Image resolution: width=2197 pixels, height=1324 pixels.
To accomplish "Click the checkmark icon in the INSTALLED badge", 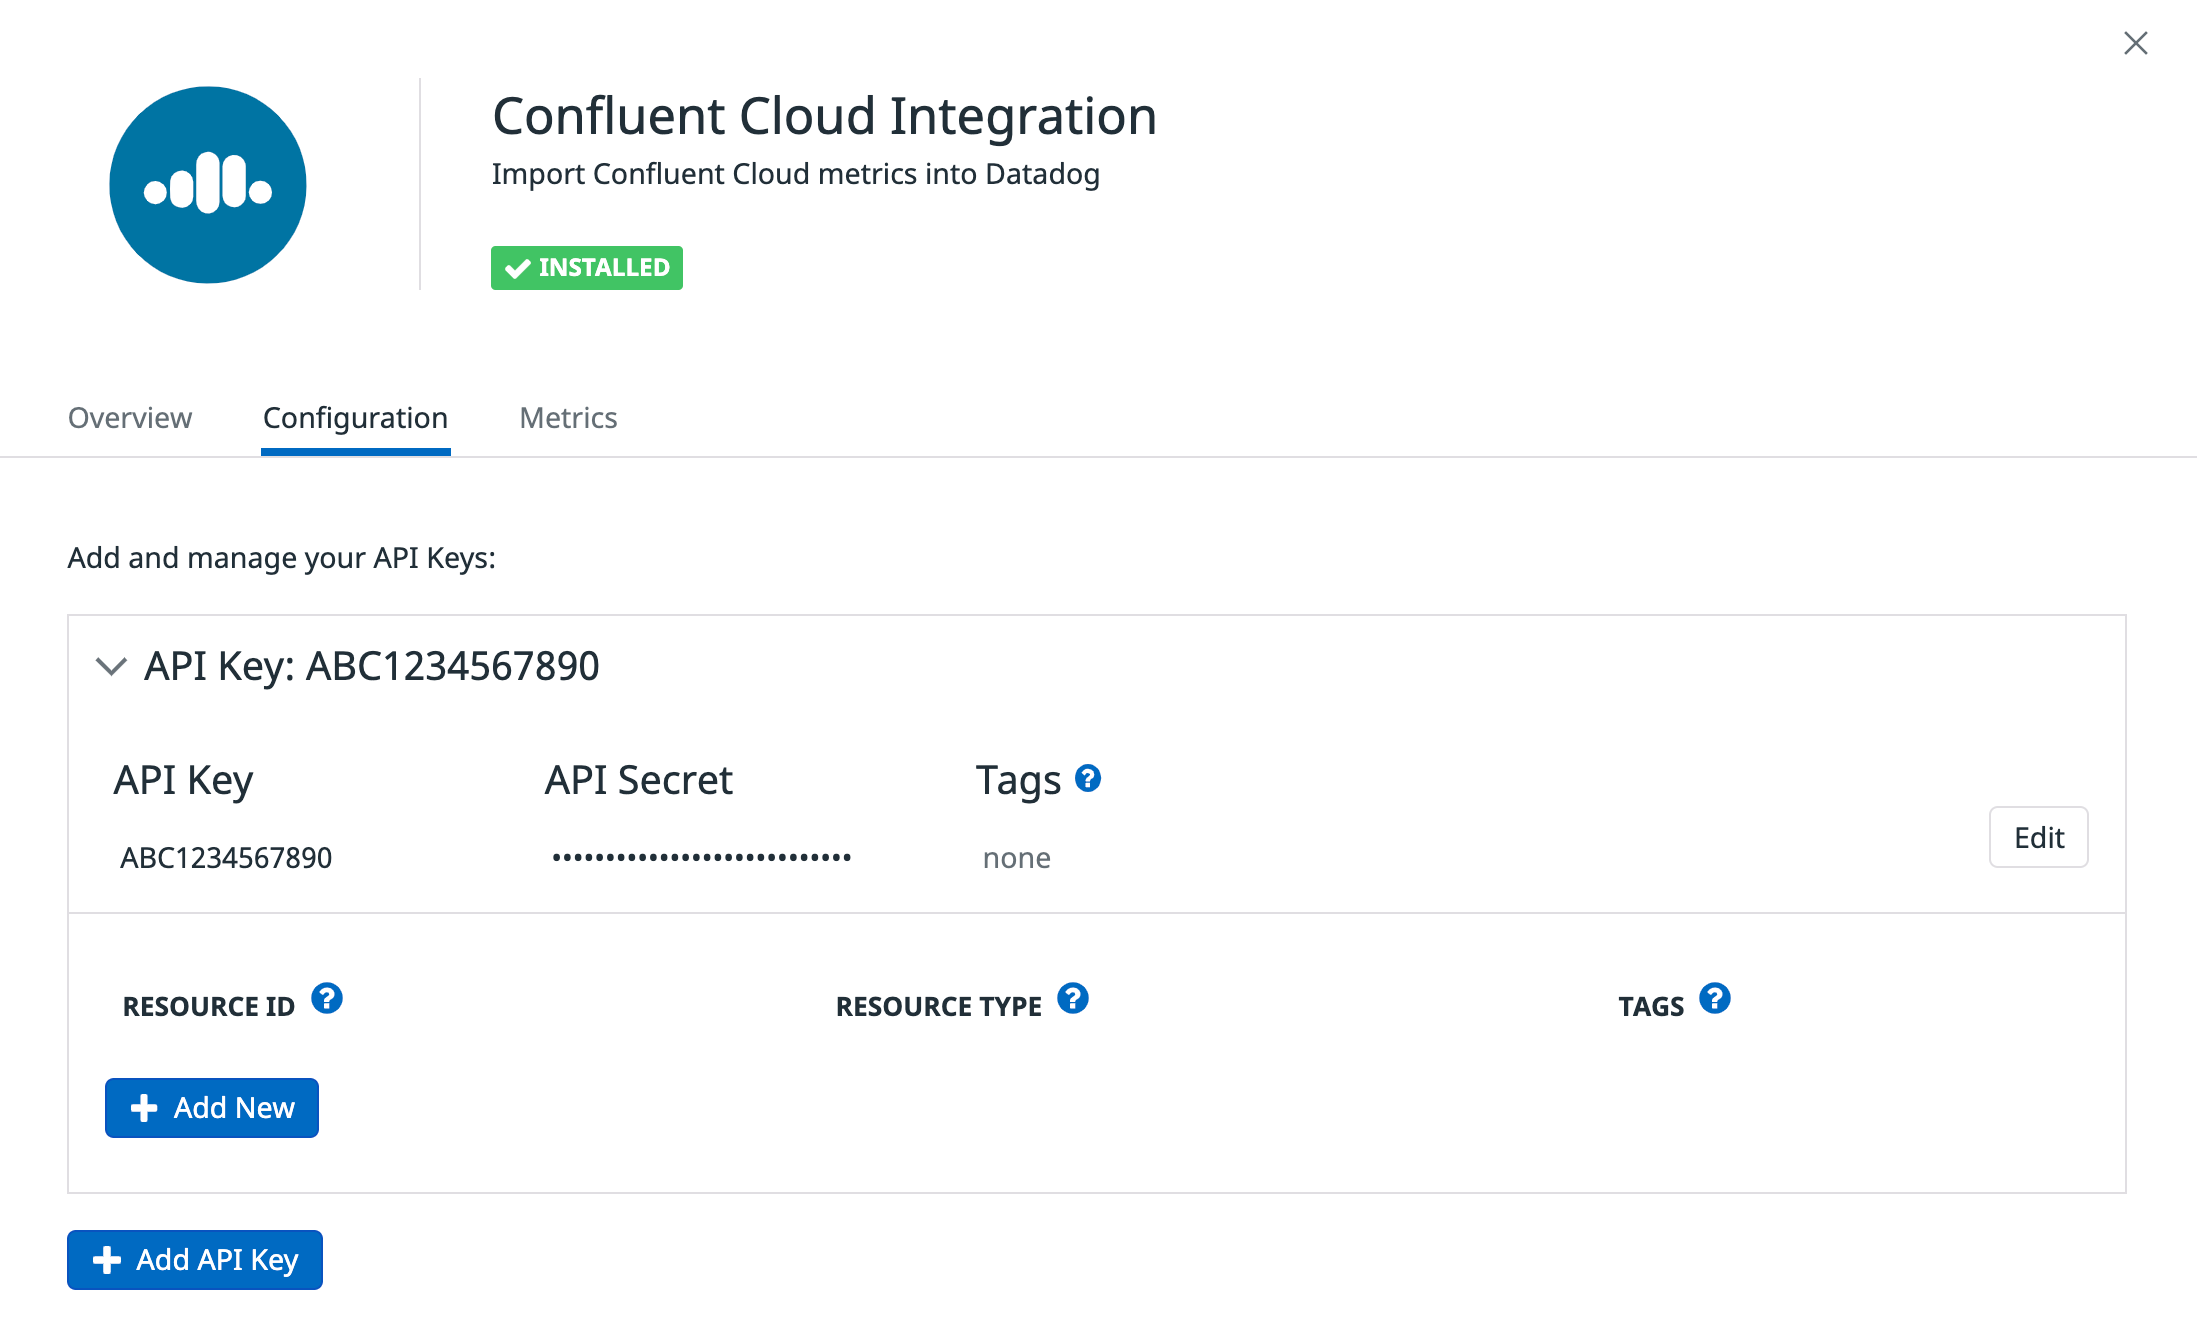I will [x=517, y=267].
